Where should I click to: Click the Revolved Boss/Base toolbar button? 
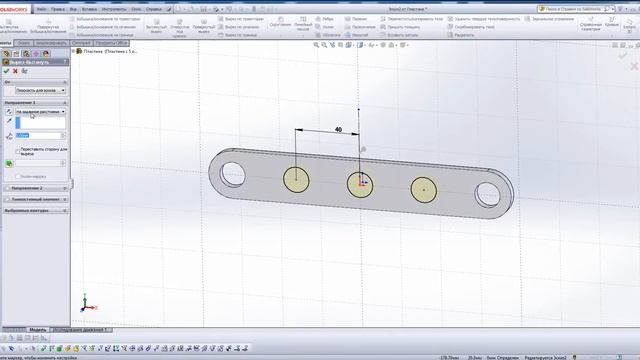(48, 27)
